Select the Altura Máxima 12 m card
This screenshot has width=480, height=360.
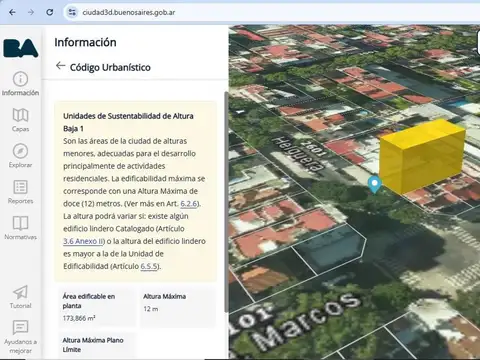[178, 308]
